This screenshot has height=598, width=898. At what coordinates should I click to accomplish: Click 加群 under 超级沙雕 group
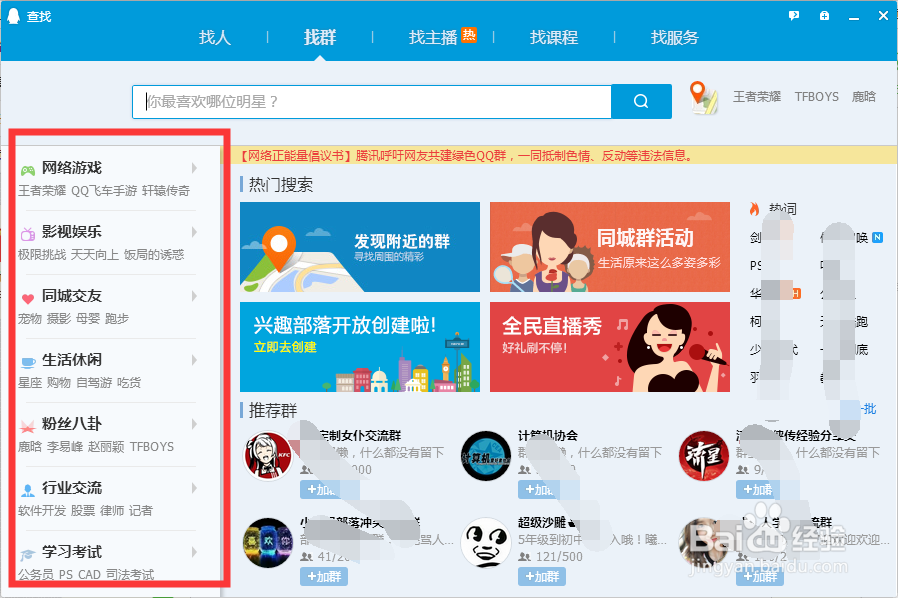click(542, 576)
